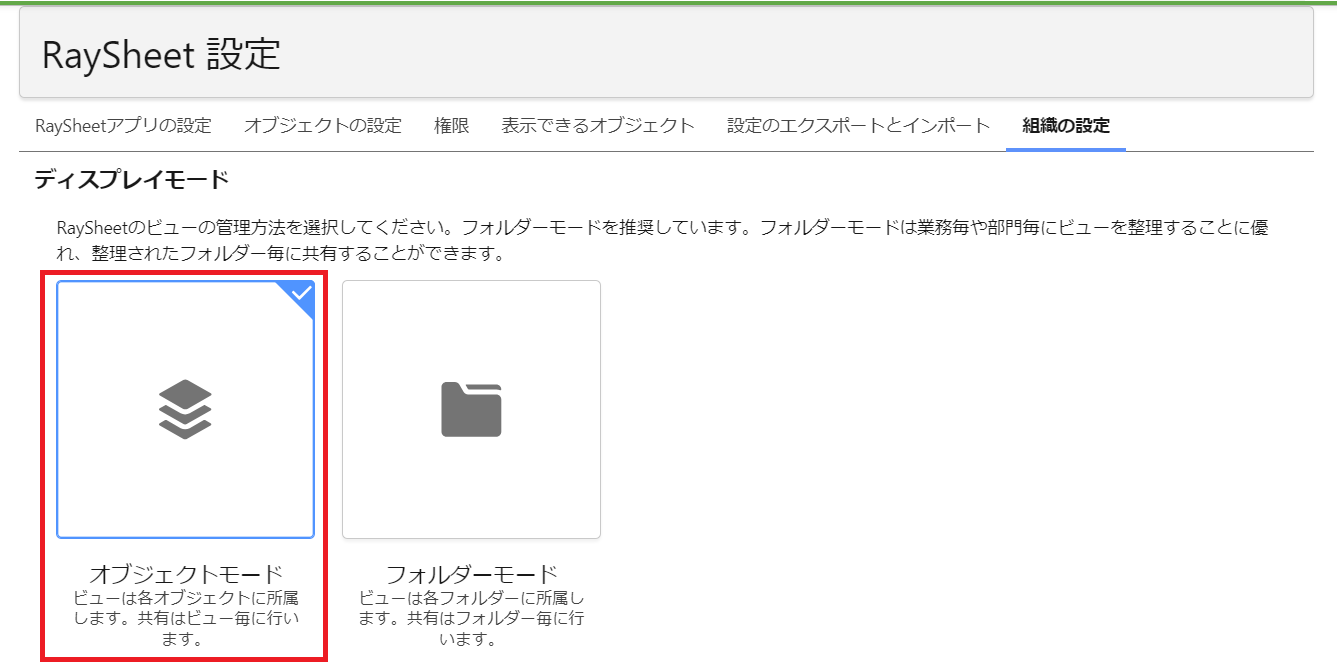1337x669 pixels.
Task: Click the display mode explanation paragraph
Action: pos(664,241)
